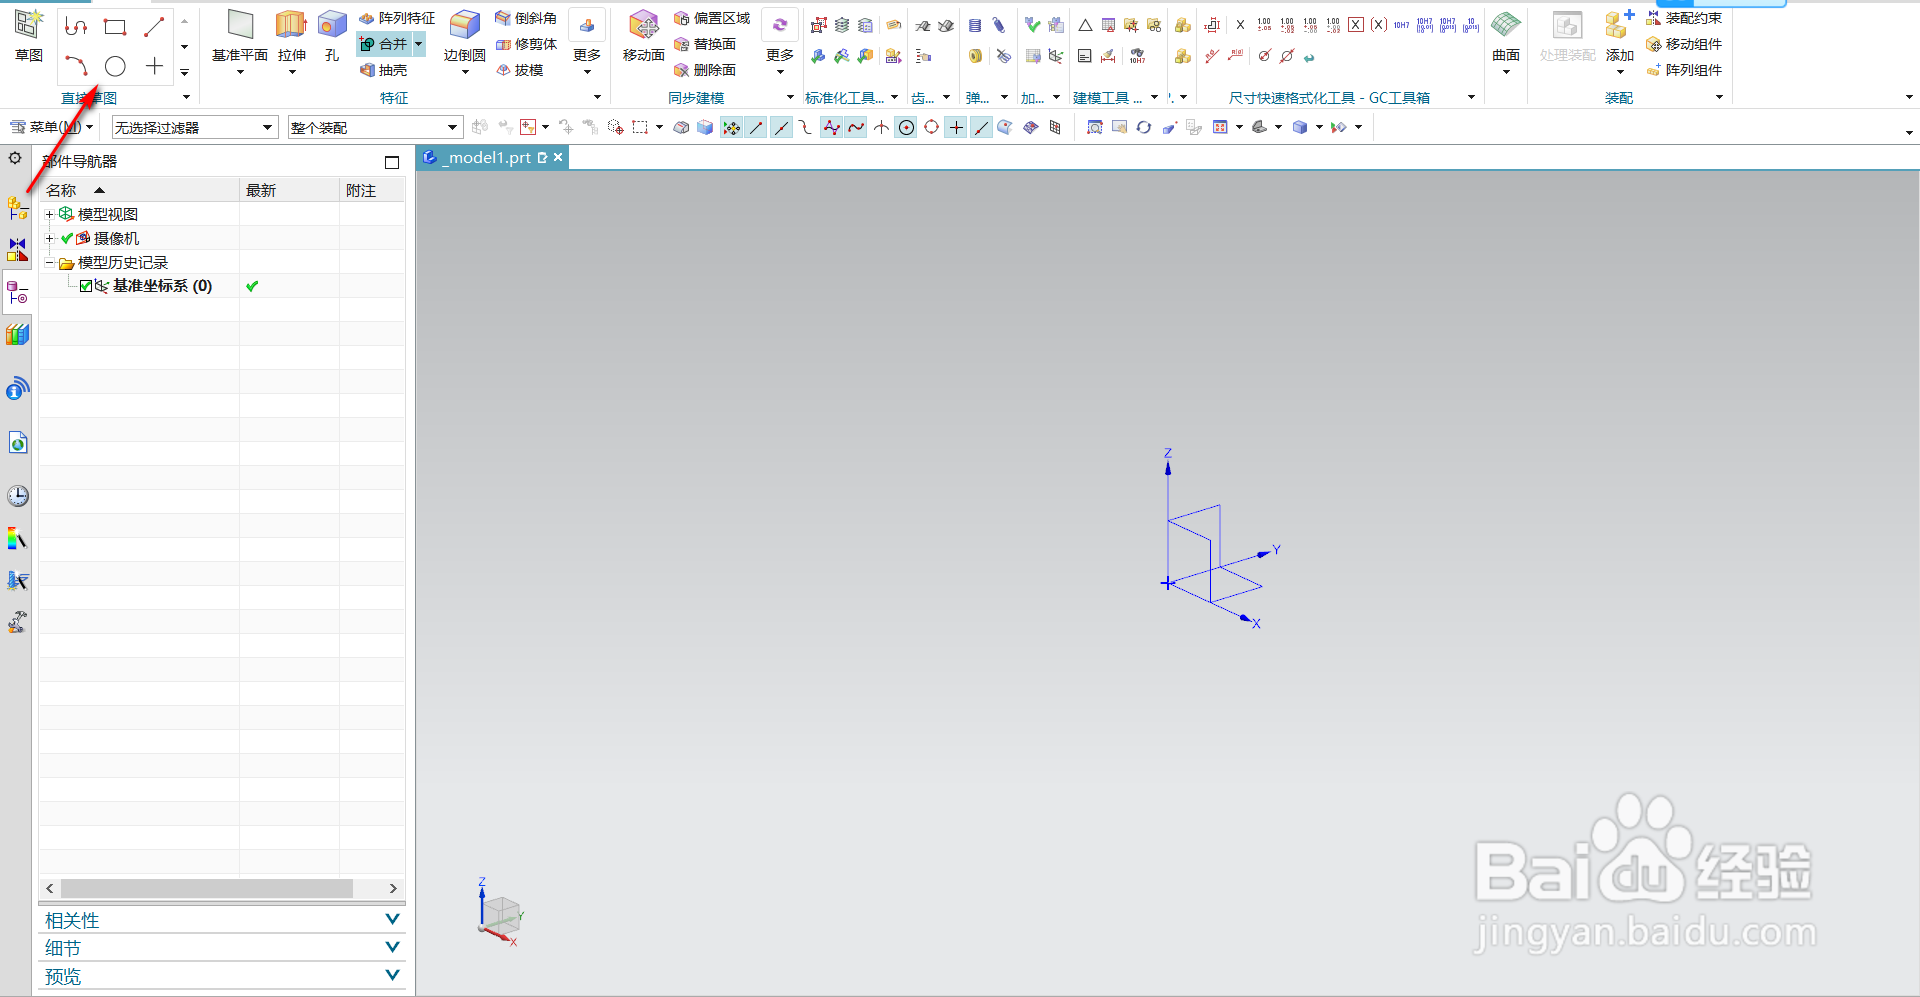Screen dimensions: 1920x997
Task: Click the 替换面 replace face button
Action: tap(705, 44)
